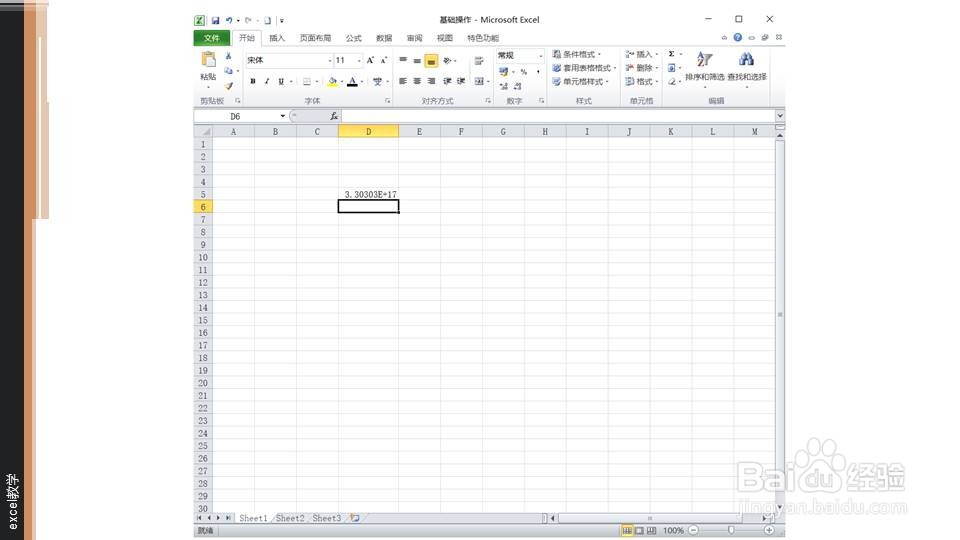
Task: Expand the formula bar chevron
Action: 779,116
